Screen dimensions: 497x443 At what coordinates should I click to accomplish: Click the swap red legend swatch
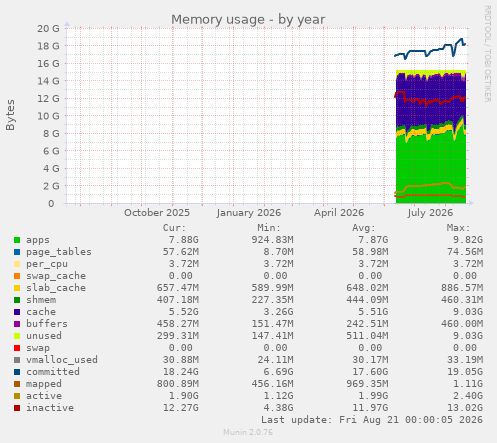tap(17, 348)
